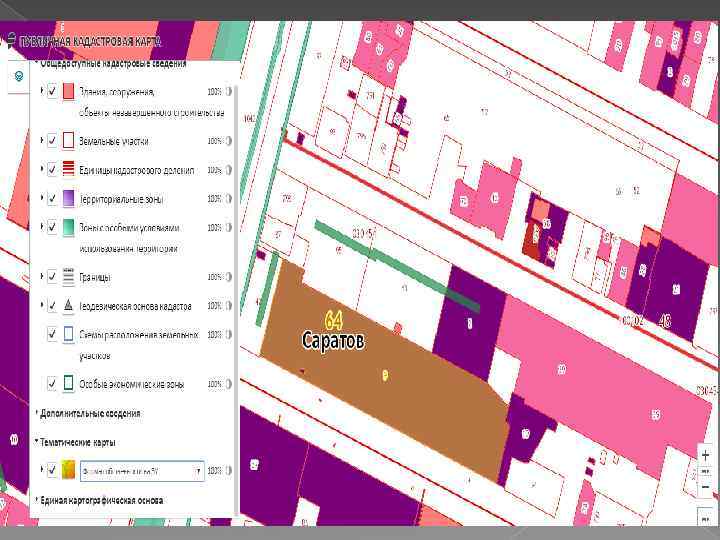Toggle the Земельные участки checkbox
This screenshot has height=540, width=720.
point(52,140)
